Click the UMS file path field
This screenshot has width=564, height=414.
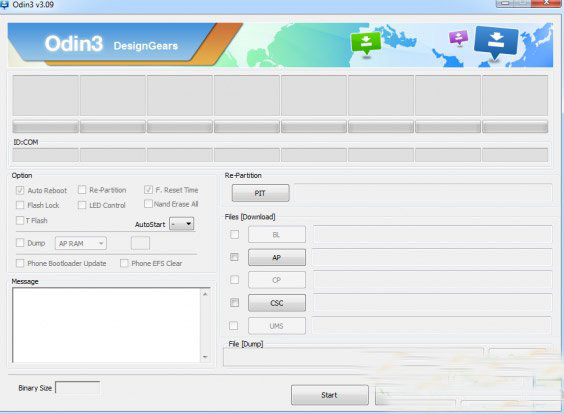click(x=432, y=326)
